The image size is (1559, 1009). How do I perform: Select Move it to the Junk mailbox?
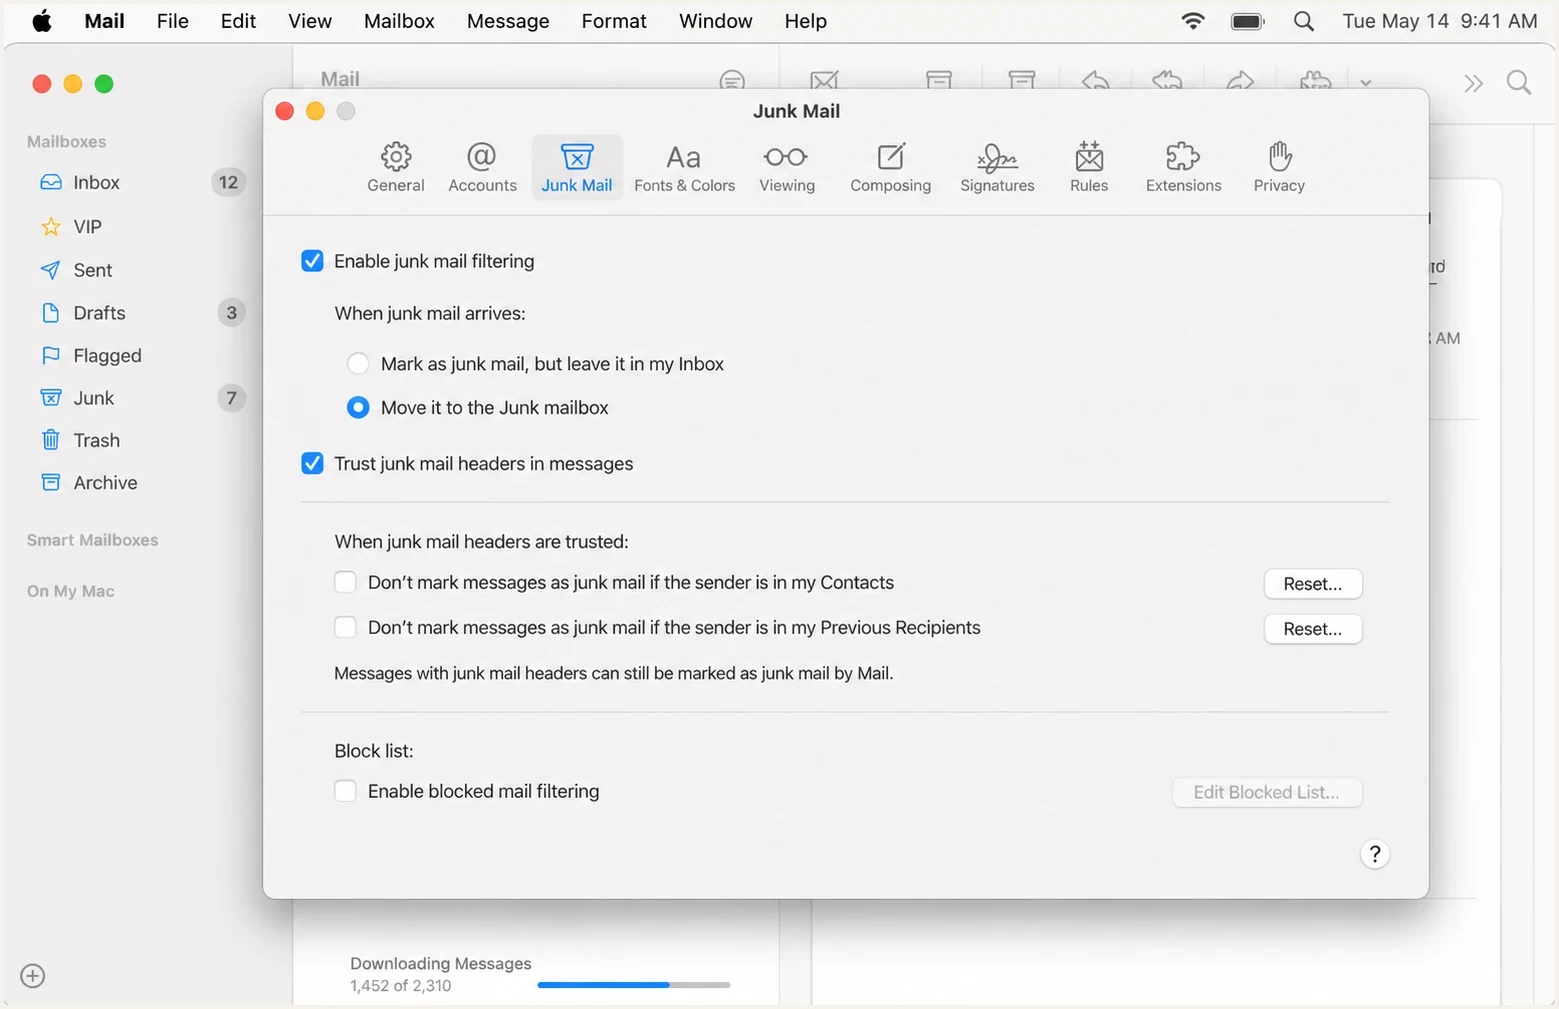click(x=358, y=408)
